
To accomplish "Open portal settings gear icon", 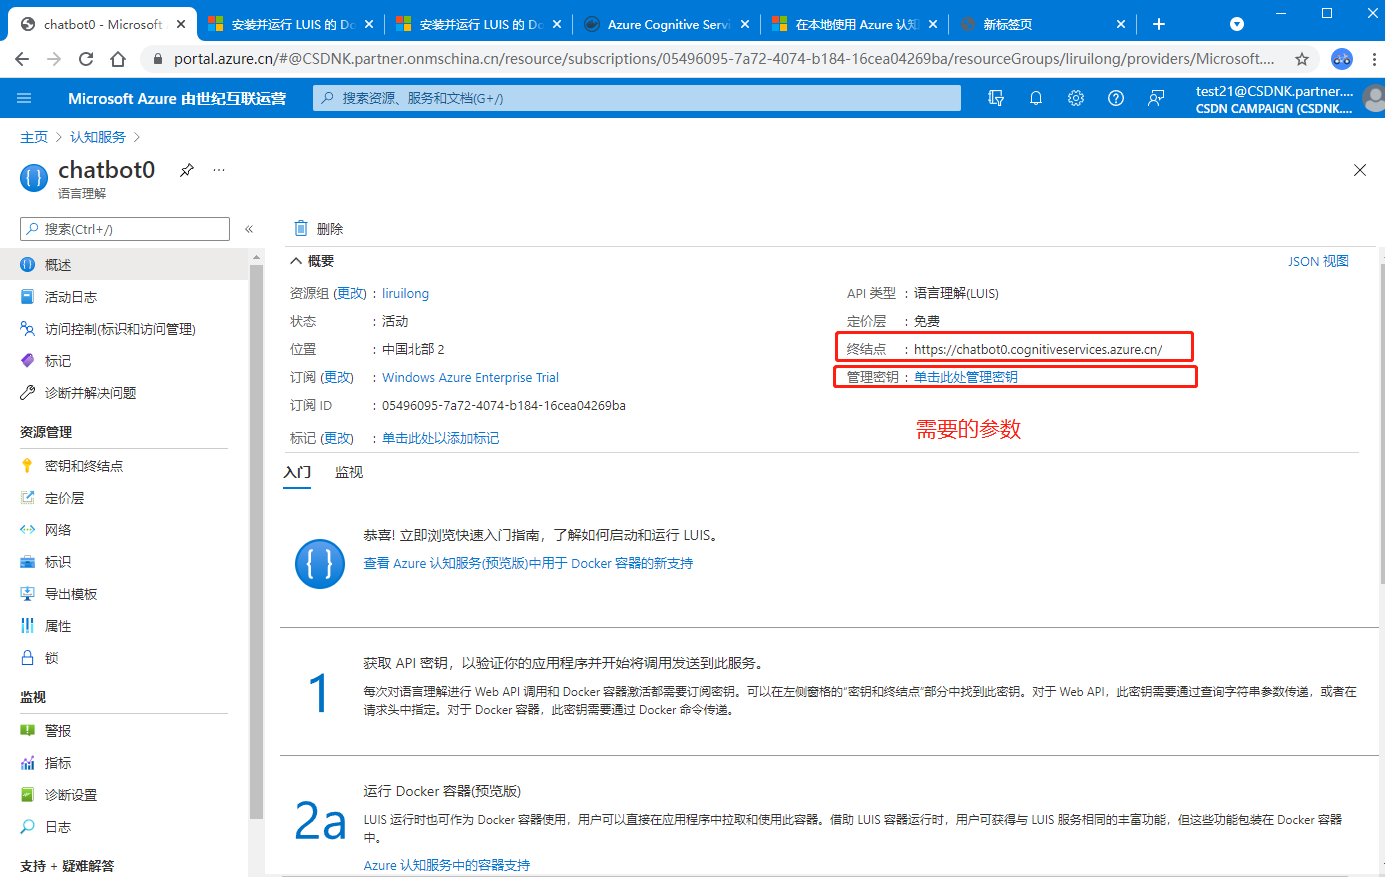I will click(x=1076, y=98).
